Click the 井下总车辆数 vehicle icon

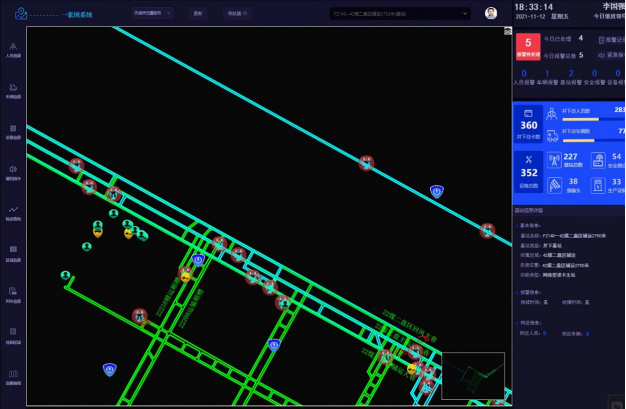click(x=552, y=135)
